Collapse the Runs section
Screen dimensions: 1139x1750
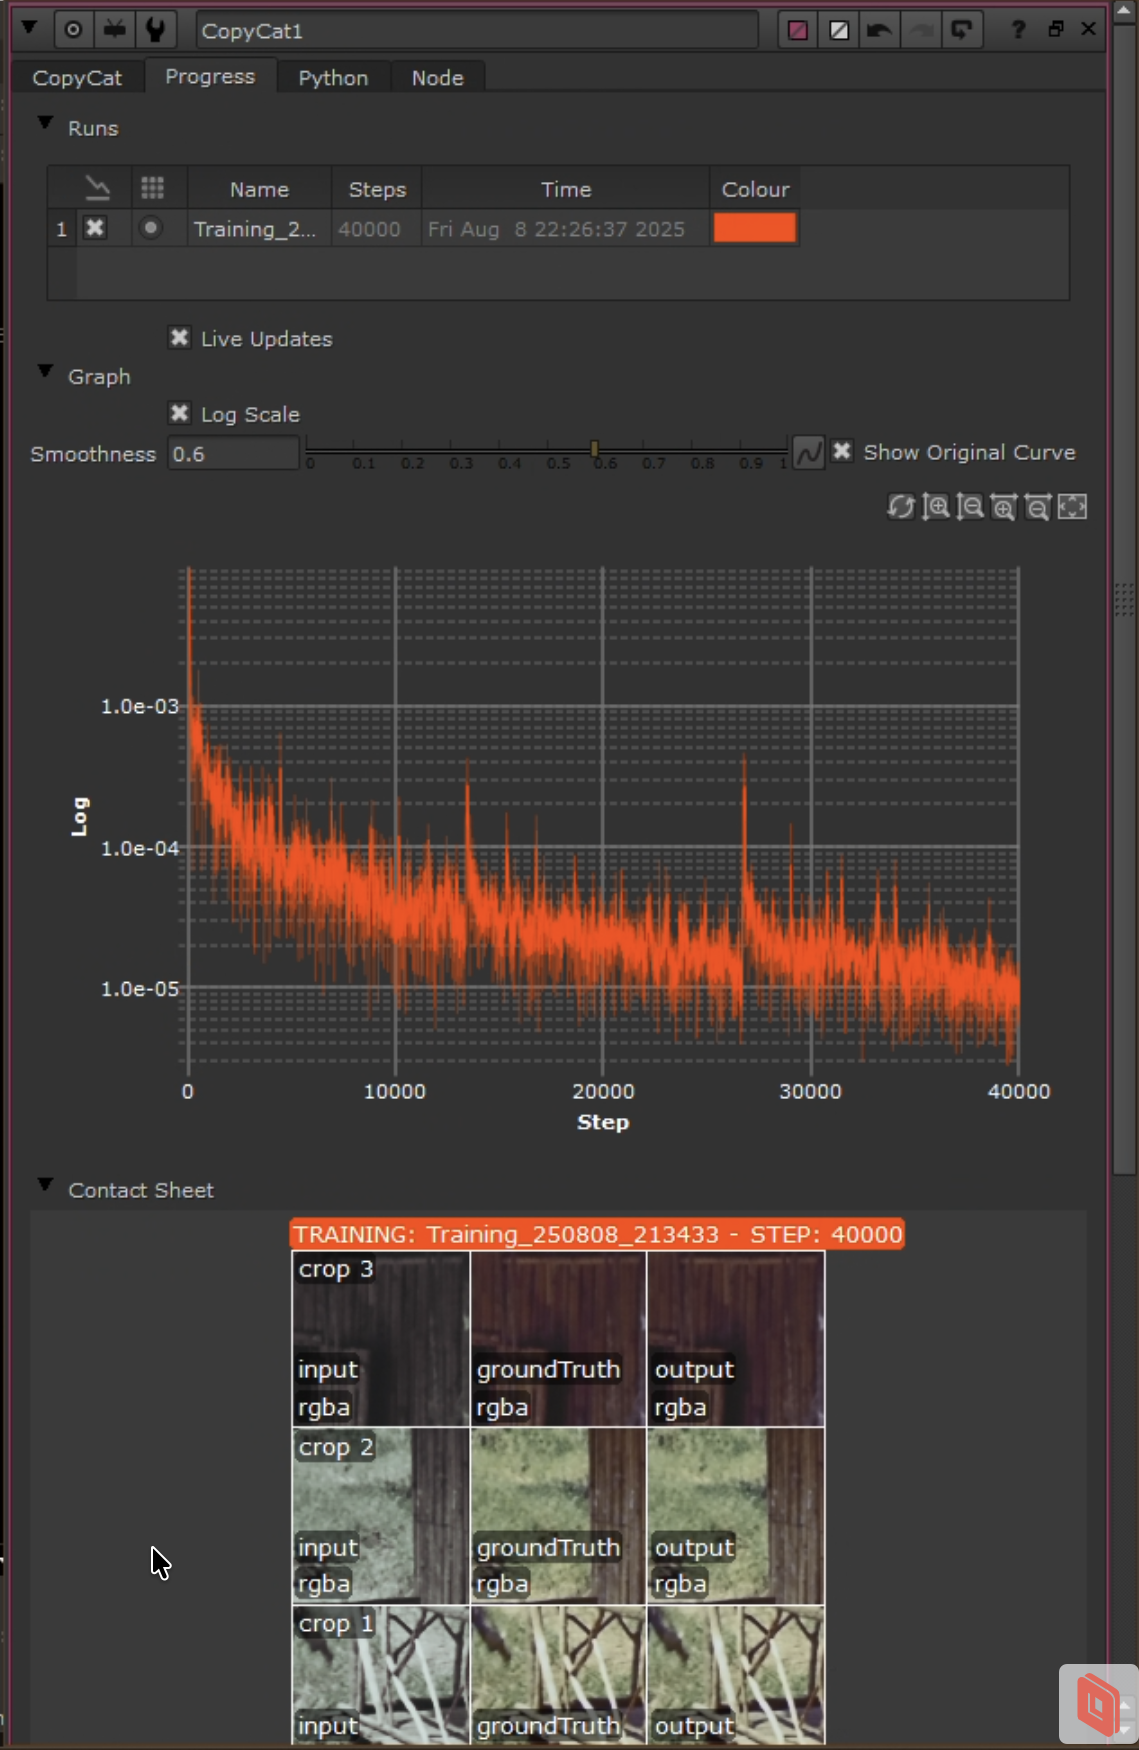tap(45, 123)
